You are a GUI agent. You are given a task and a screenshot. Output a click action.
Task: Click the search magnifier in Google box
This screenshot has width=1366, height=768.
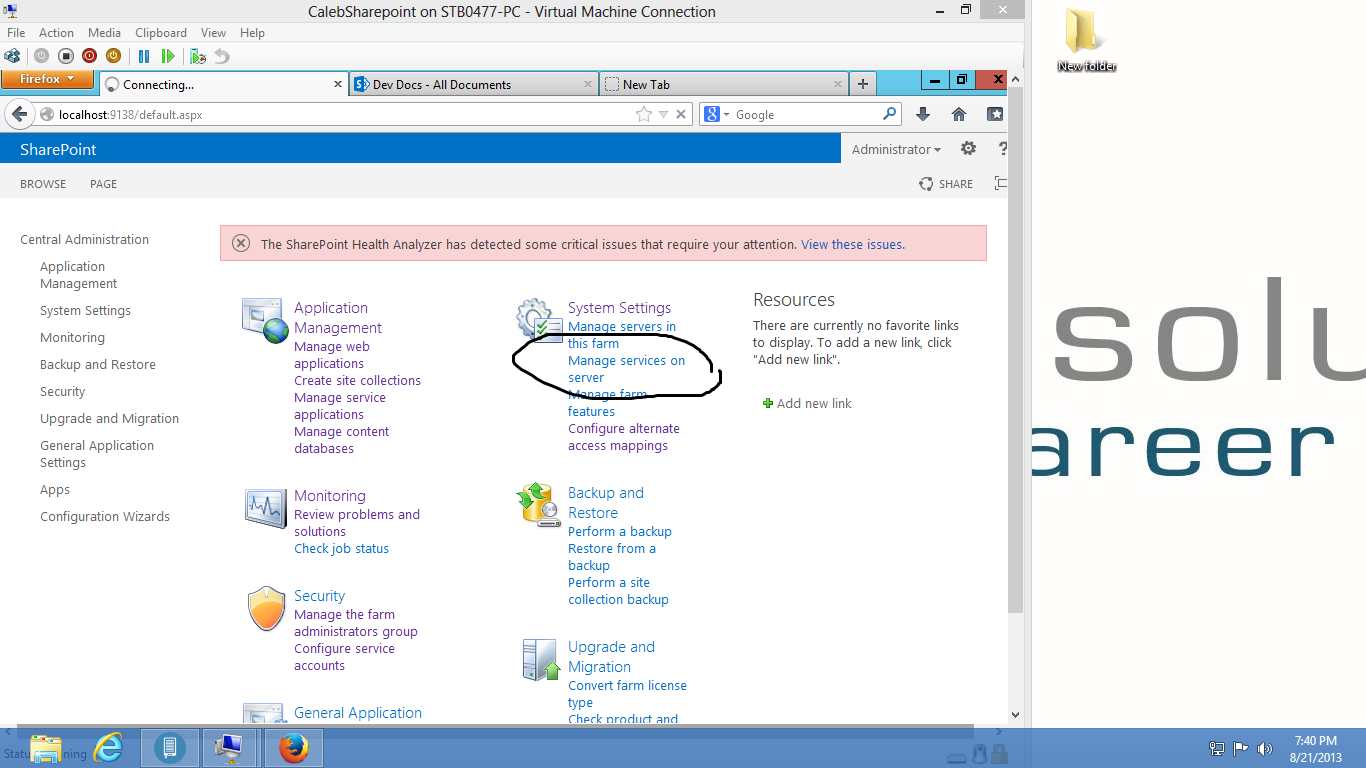[x=889, y=114]
